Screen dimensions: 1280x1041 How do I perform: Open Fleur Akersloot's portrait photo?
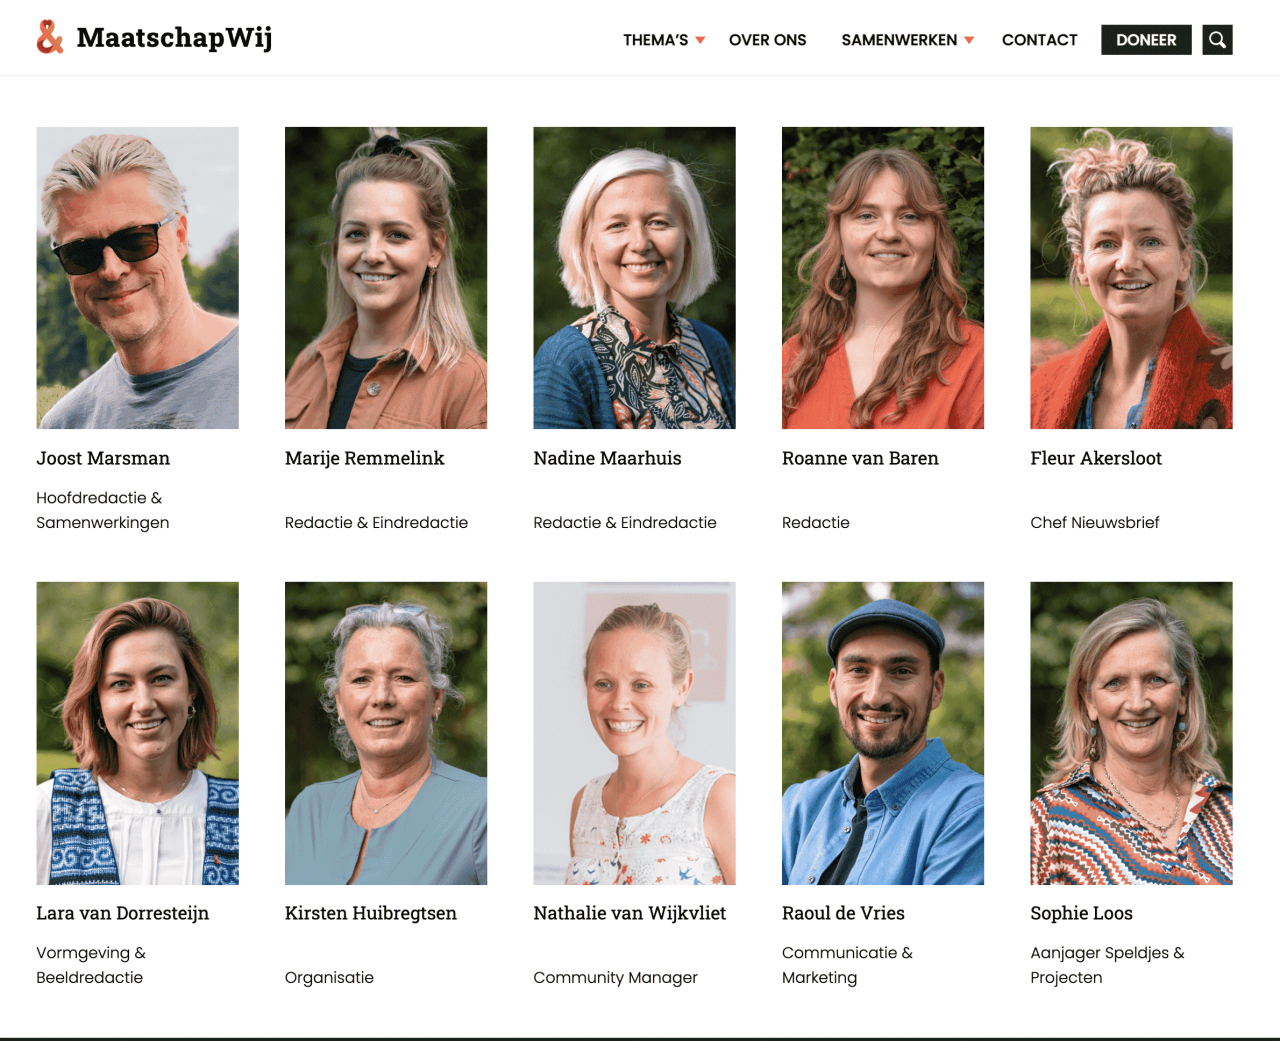click(x=1131, y=278)
